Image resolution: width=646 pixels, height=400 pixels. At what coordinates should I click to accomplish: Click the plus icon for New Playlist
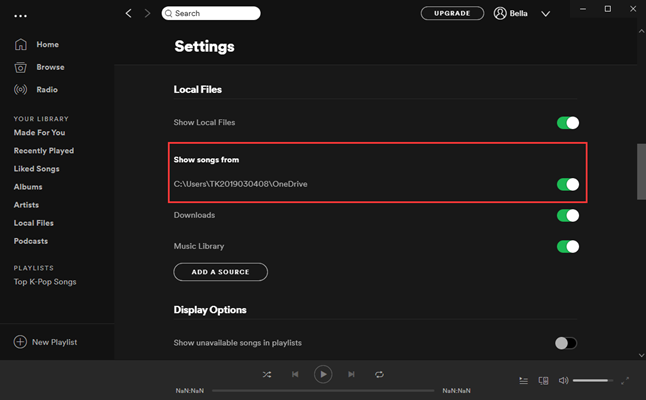coord(20,342)
